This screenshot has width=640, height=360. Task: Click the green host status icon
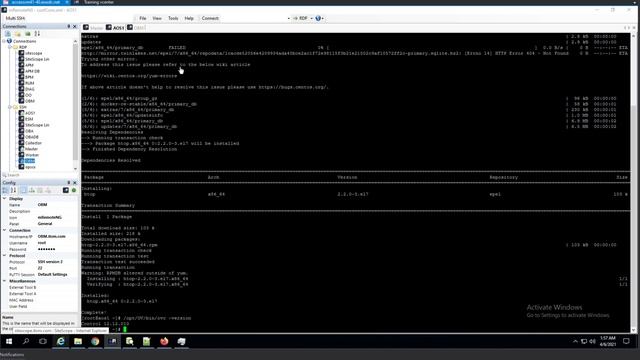point(74,190)
